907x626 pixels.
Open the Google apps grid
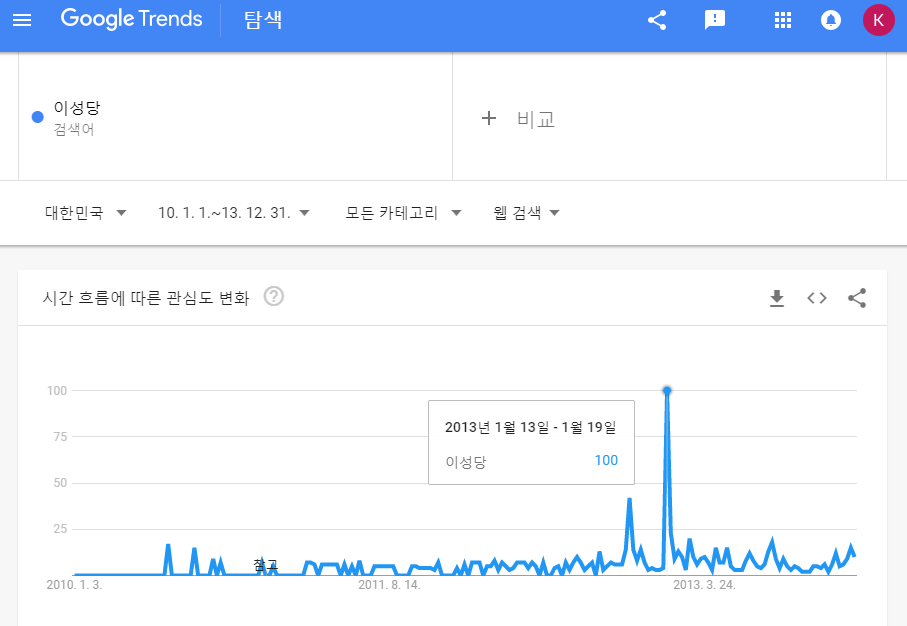(783, 20)
